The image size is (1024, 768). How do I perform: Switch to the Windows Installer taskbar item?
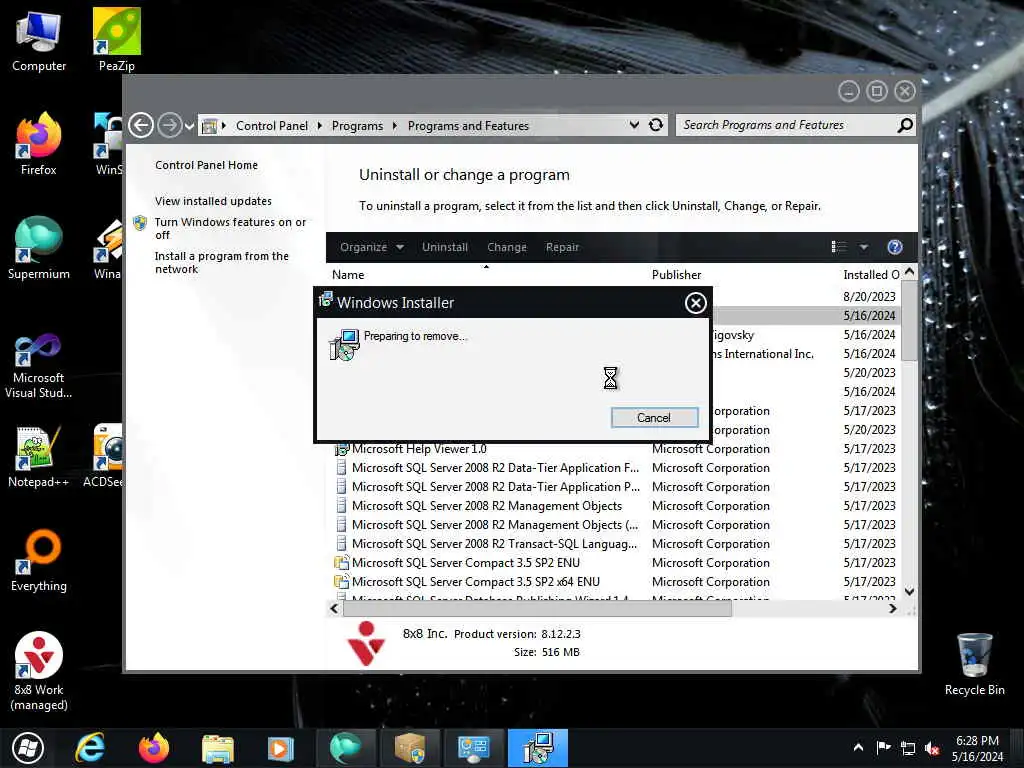(538, 748)
